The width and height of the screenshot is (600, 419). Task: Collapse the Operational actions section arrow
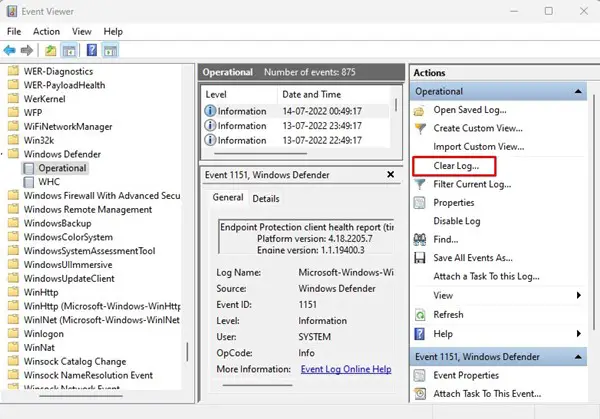pyautogui.click(x=578, y=91)
